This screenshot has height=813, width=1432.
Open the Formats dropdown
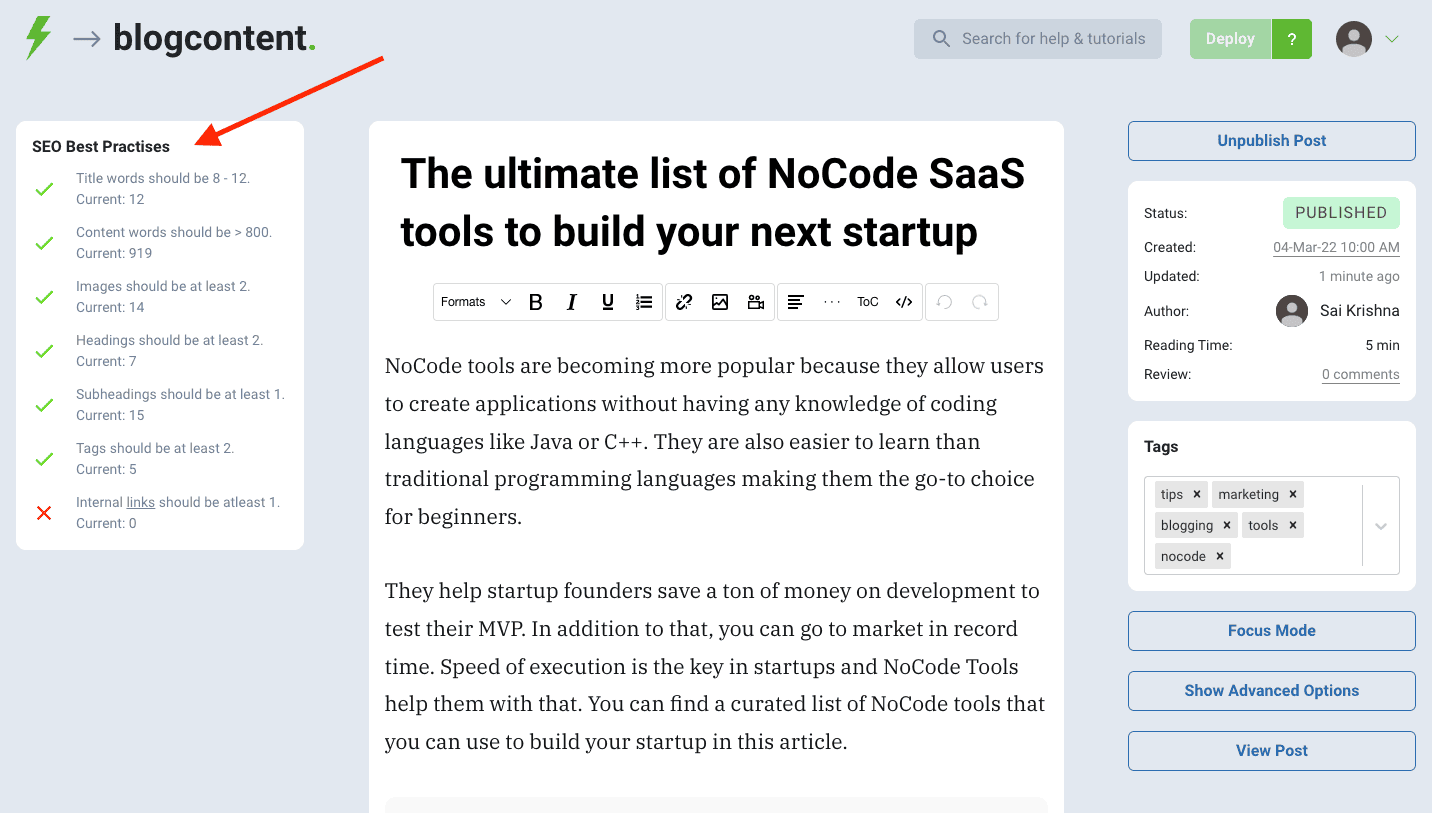tap(476, 302)
